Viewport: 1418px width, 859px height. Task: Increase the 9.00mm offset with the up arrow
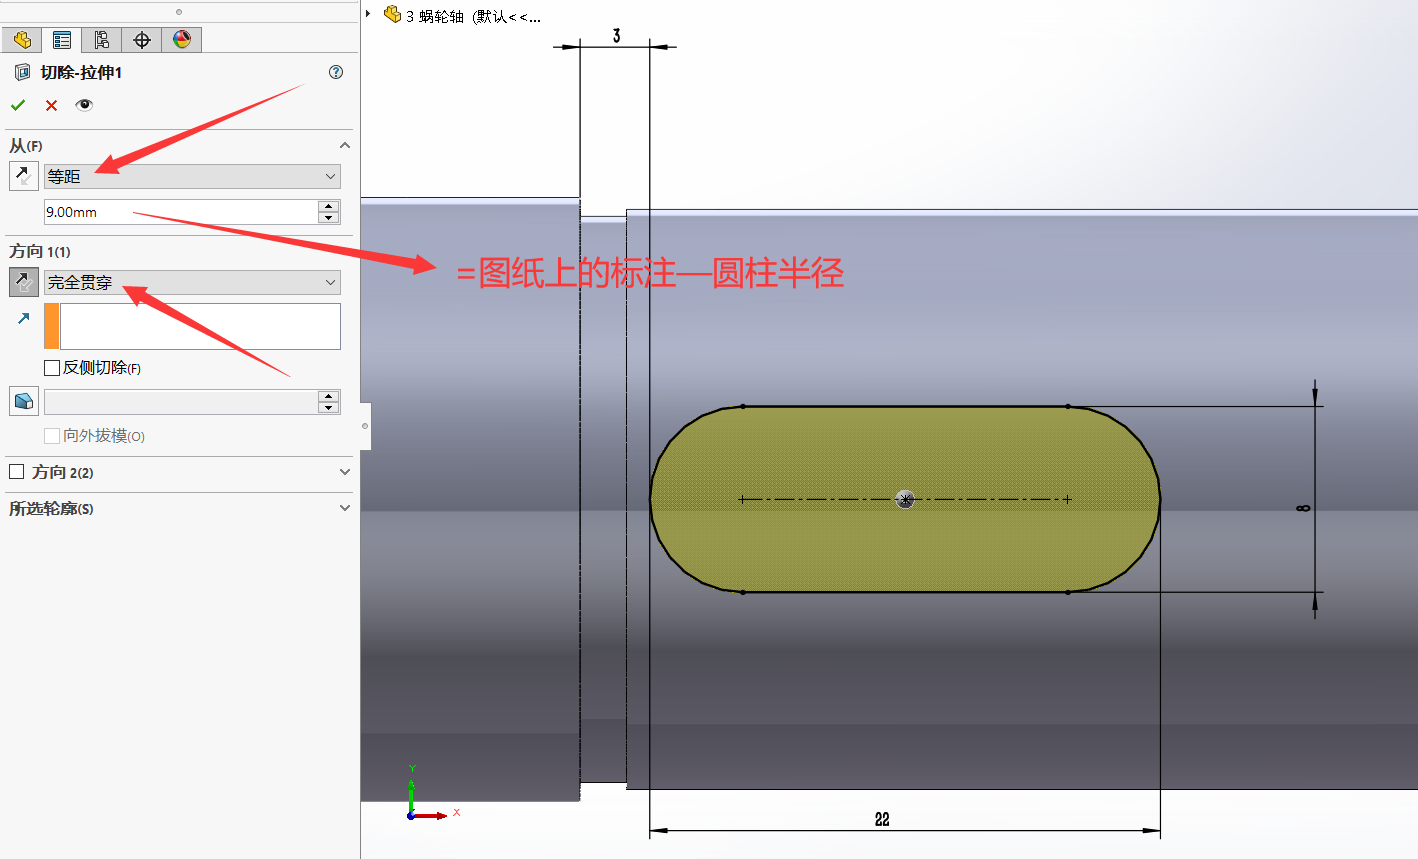point(329,206)
